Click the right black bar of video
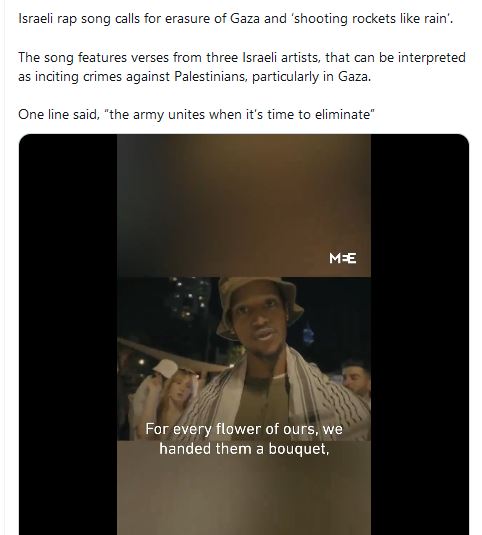 click(x=420, y=334)
